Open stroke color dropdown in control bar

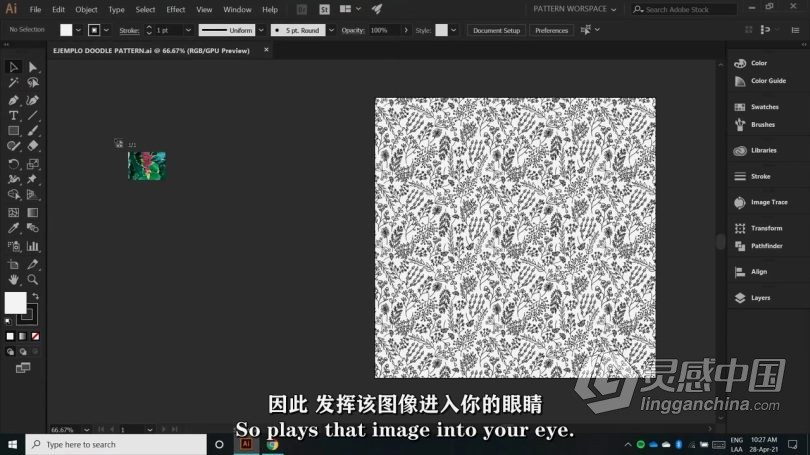(106, 30)
